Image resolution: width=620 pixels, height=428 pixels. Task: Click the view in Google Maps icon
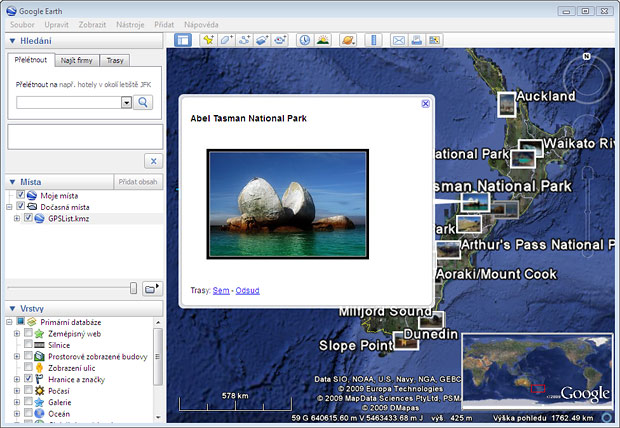pos(434,40)
